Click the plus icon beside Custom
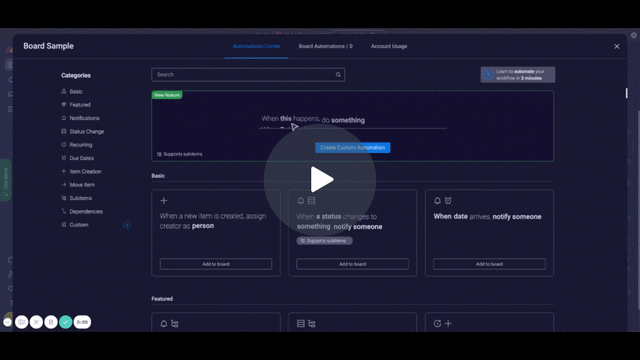Image resolution: width=640 pixels, height=360 pixels. click(x=127, y=225)
